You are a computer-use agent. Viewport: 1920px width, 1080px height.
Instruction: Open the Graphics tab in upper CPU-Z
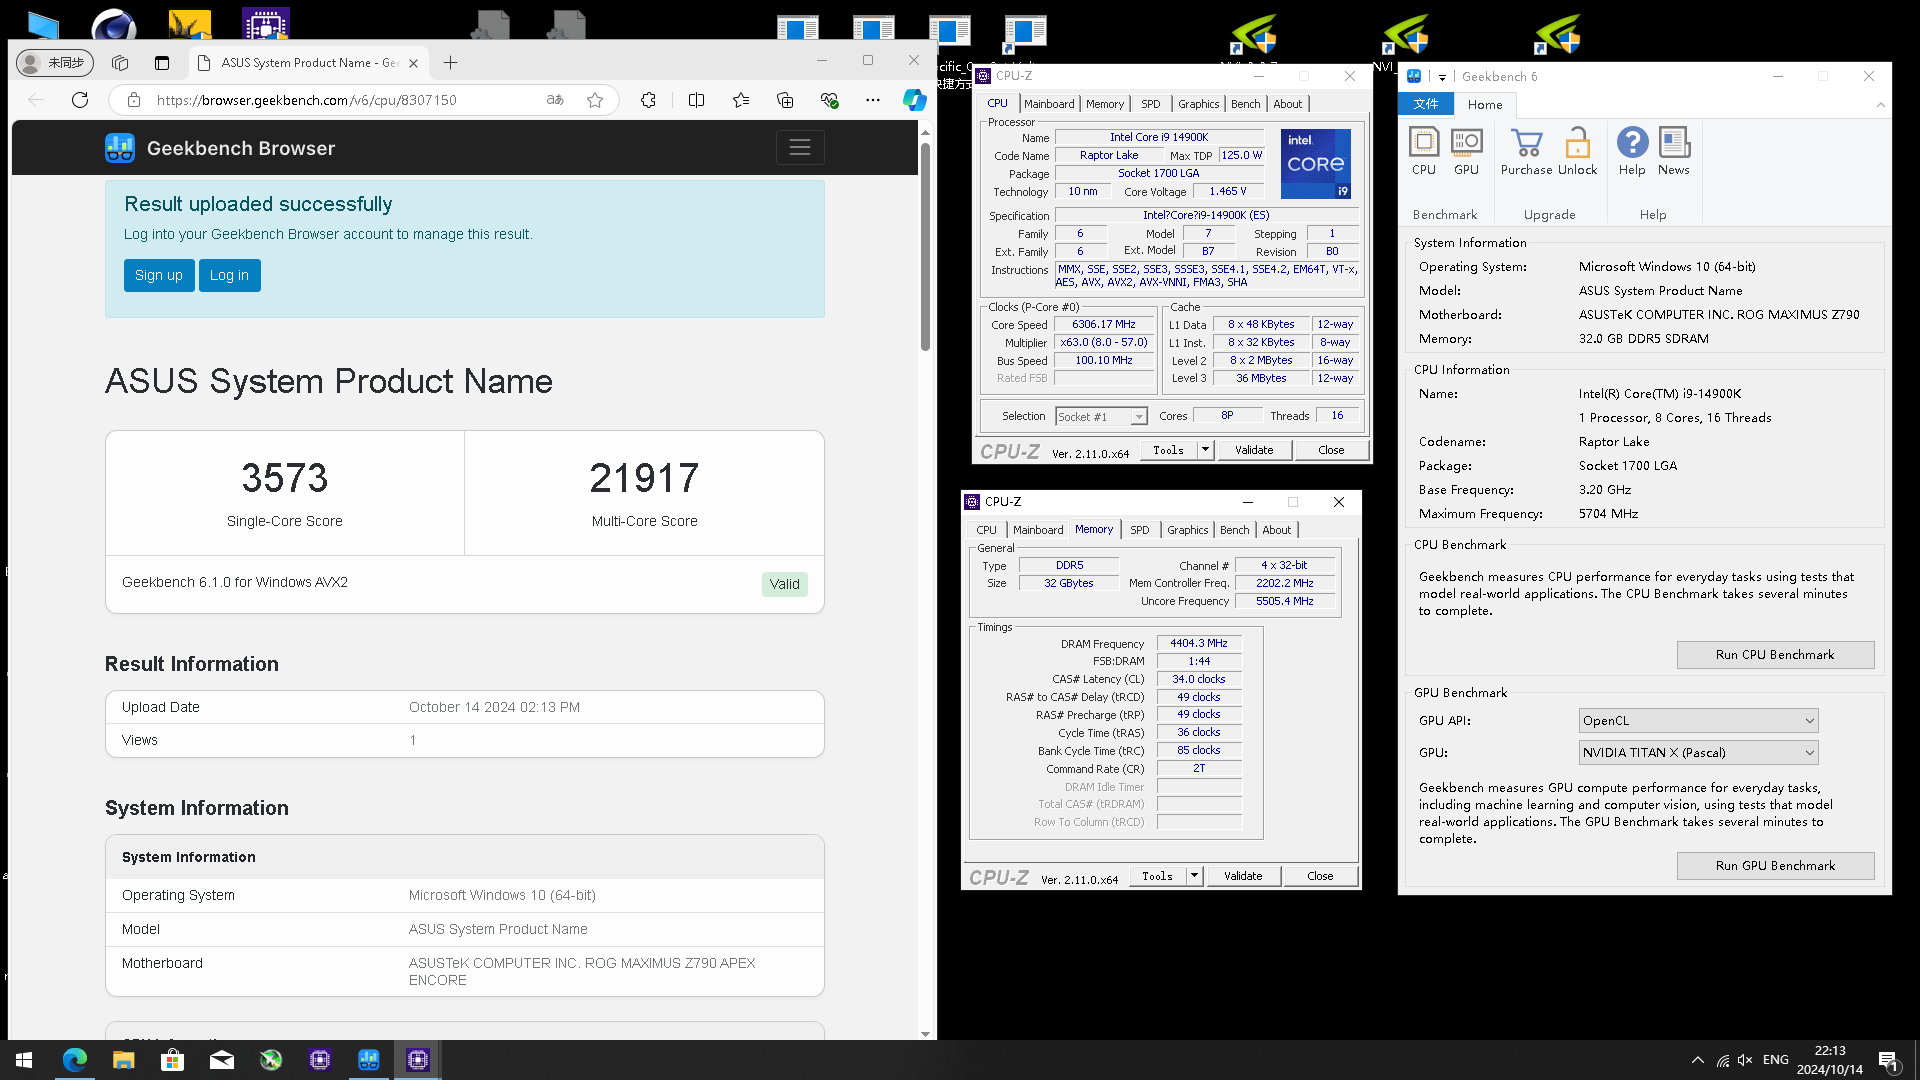point(1198,104)
